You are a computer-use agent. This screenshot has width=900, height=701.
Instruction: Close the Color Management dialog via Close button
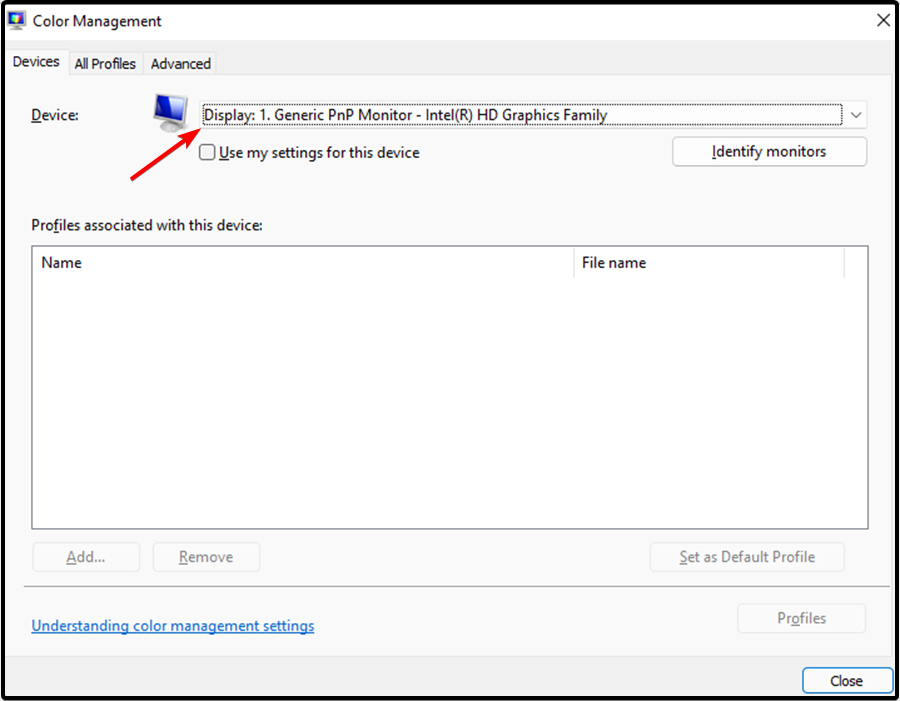click(847, 680)
